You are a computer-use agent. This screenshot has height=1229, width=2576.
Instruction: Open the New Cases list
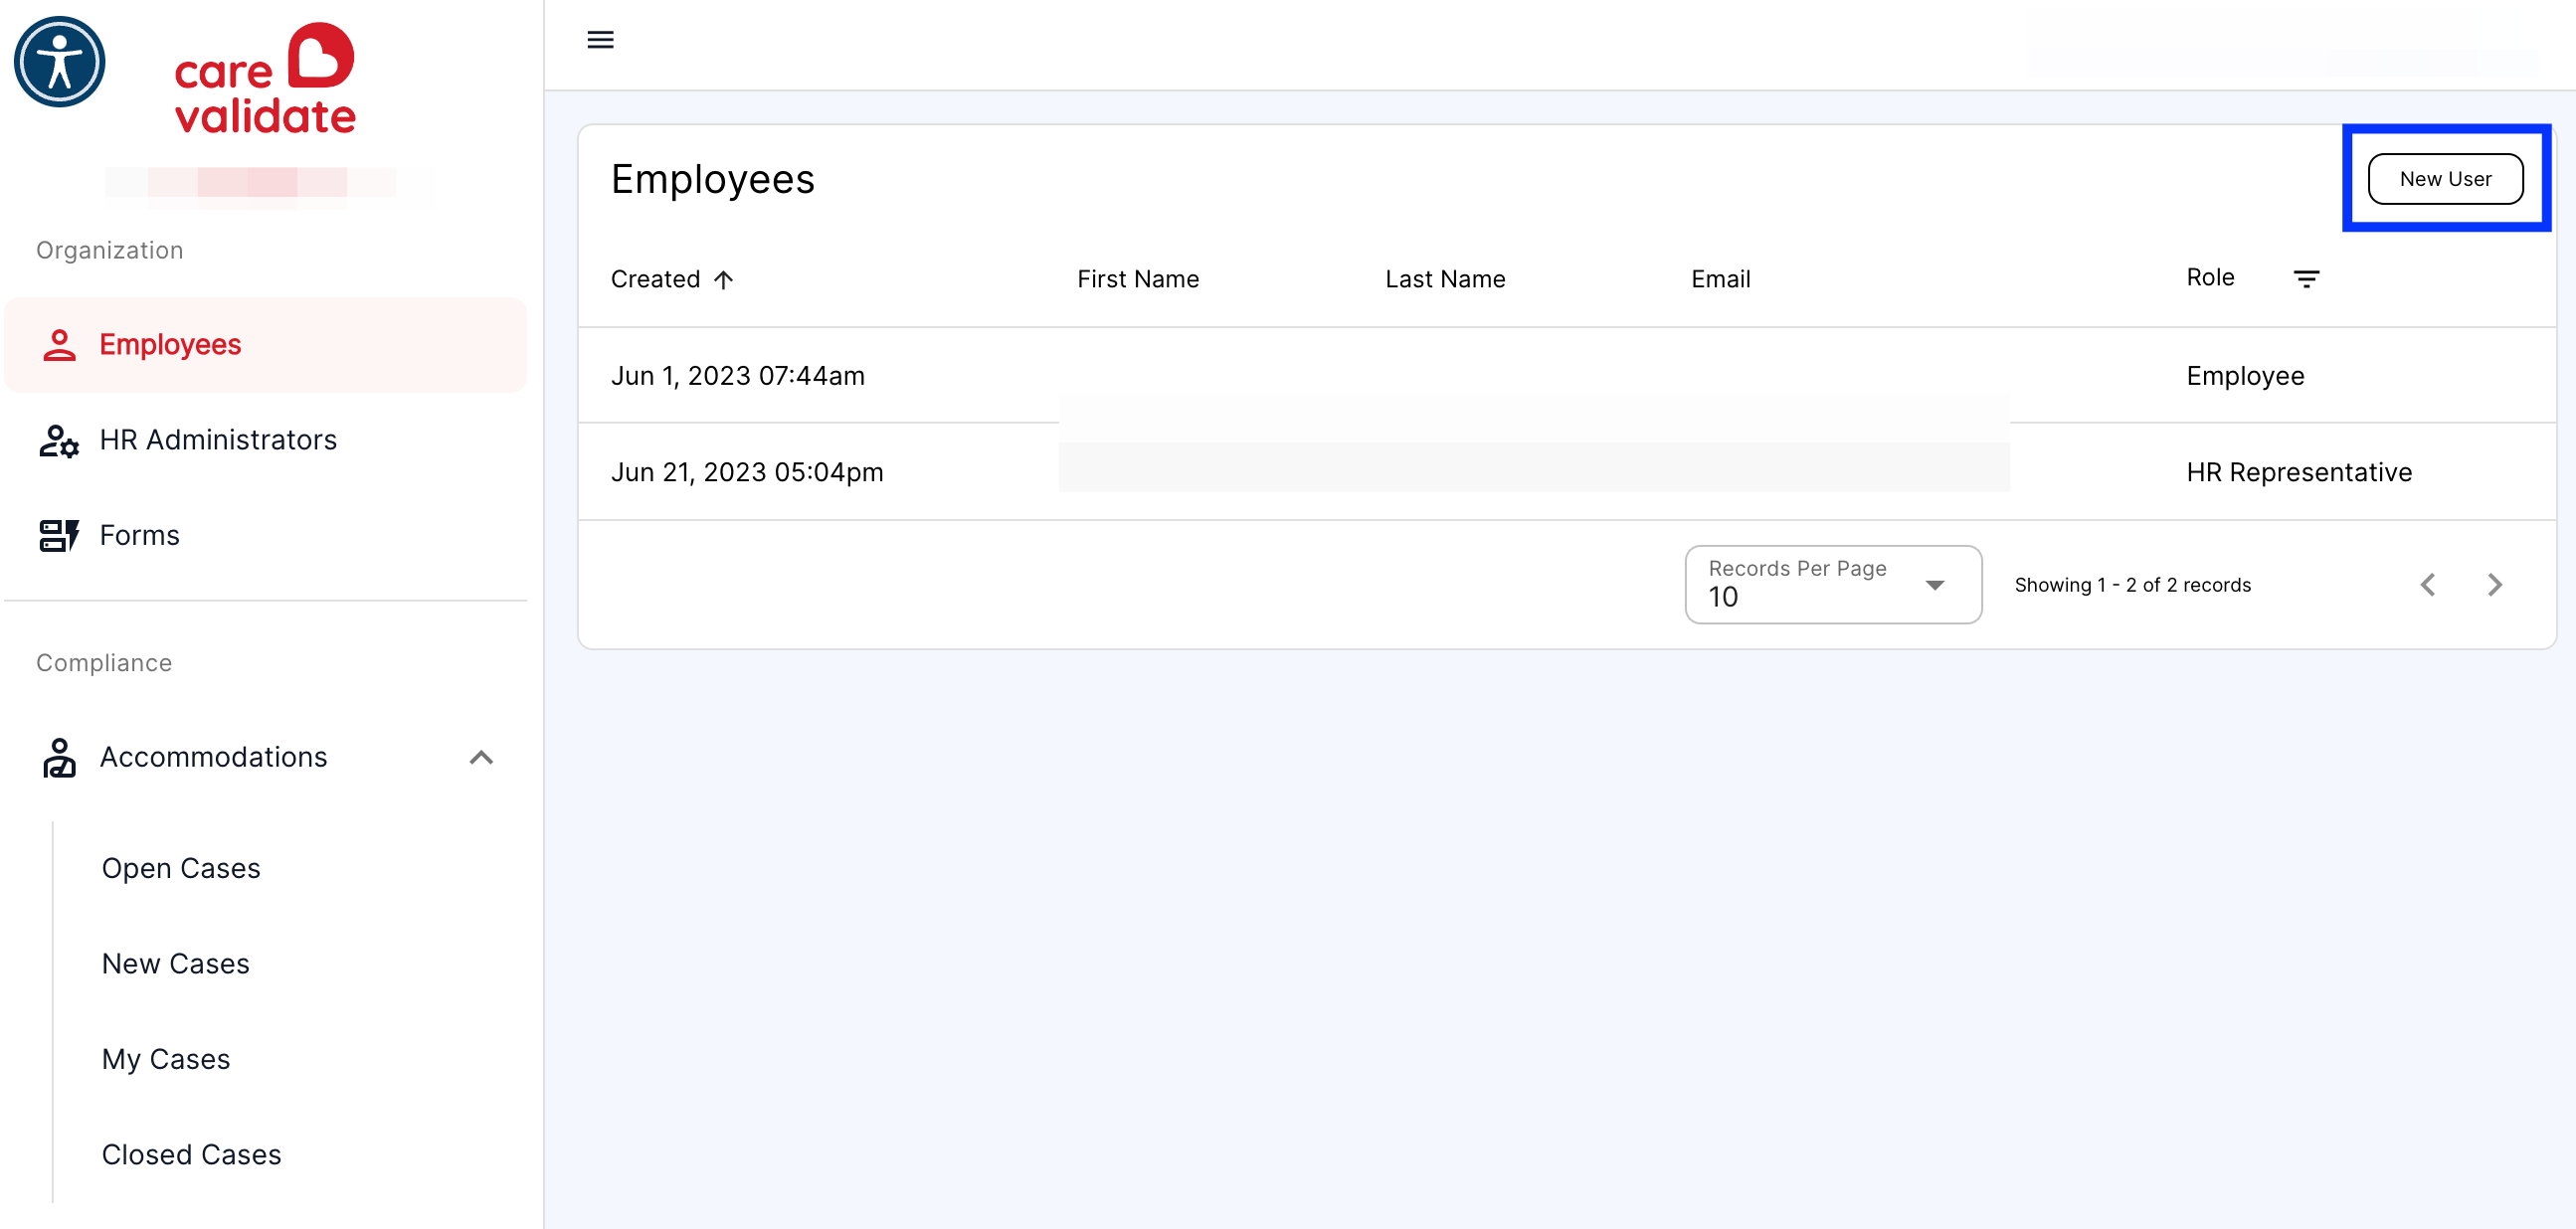(176, 963)
